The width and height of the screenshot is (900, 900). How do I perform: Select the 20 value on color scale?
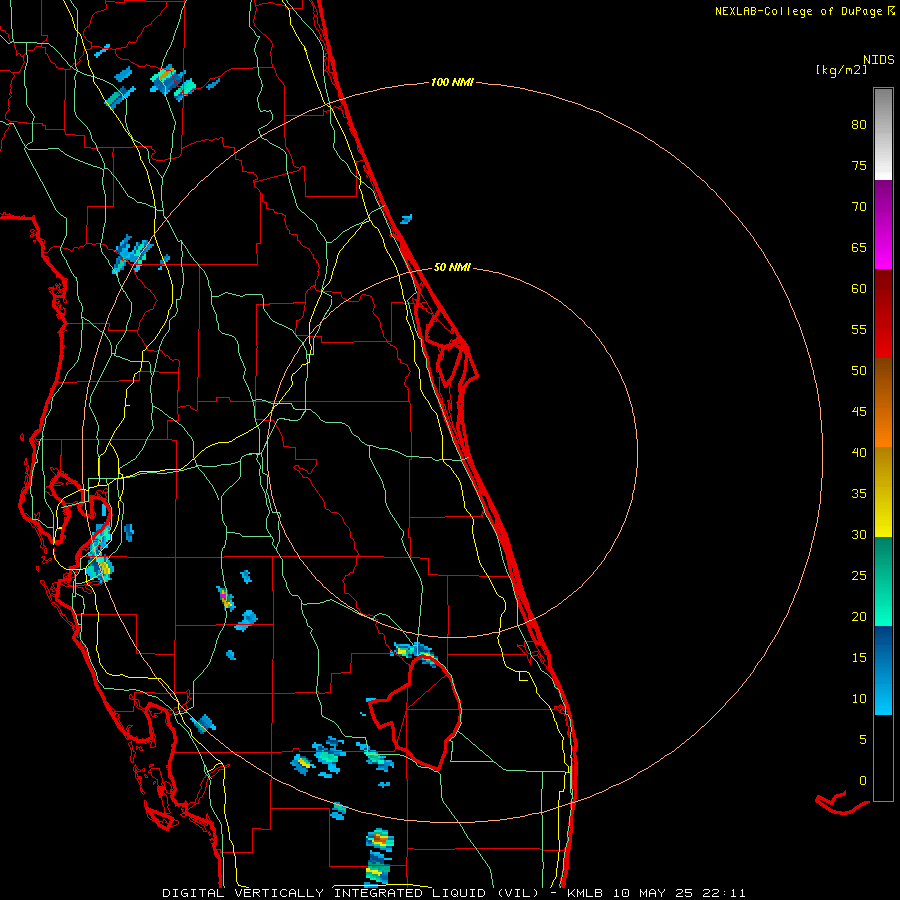[859, 617]
